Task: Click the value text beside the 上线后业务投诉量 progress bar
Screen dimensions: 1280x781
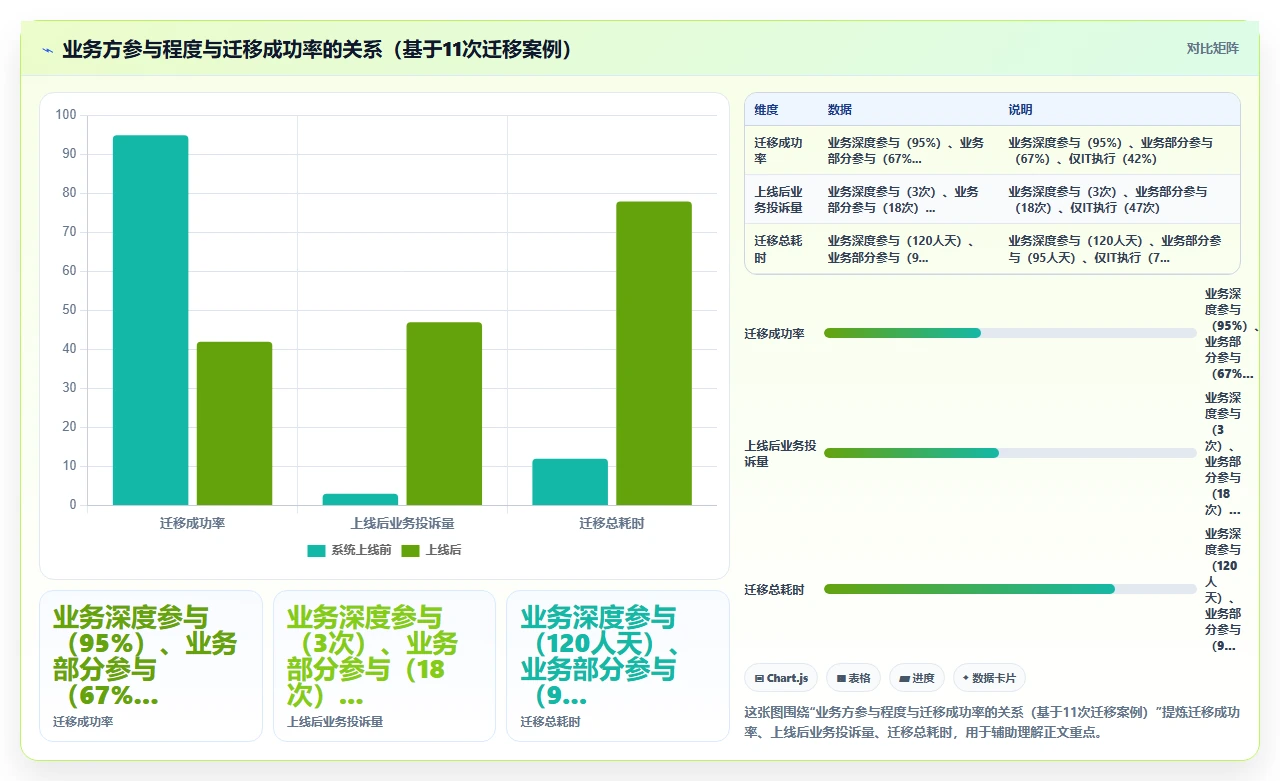Action: 1223,453
